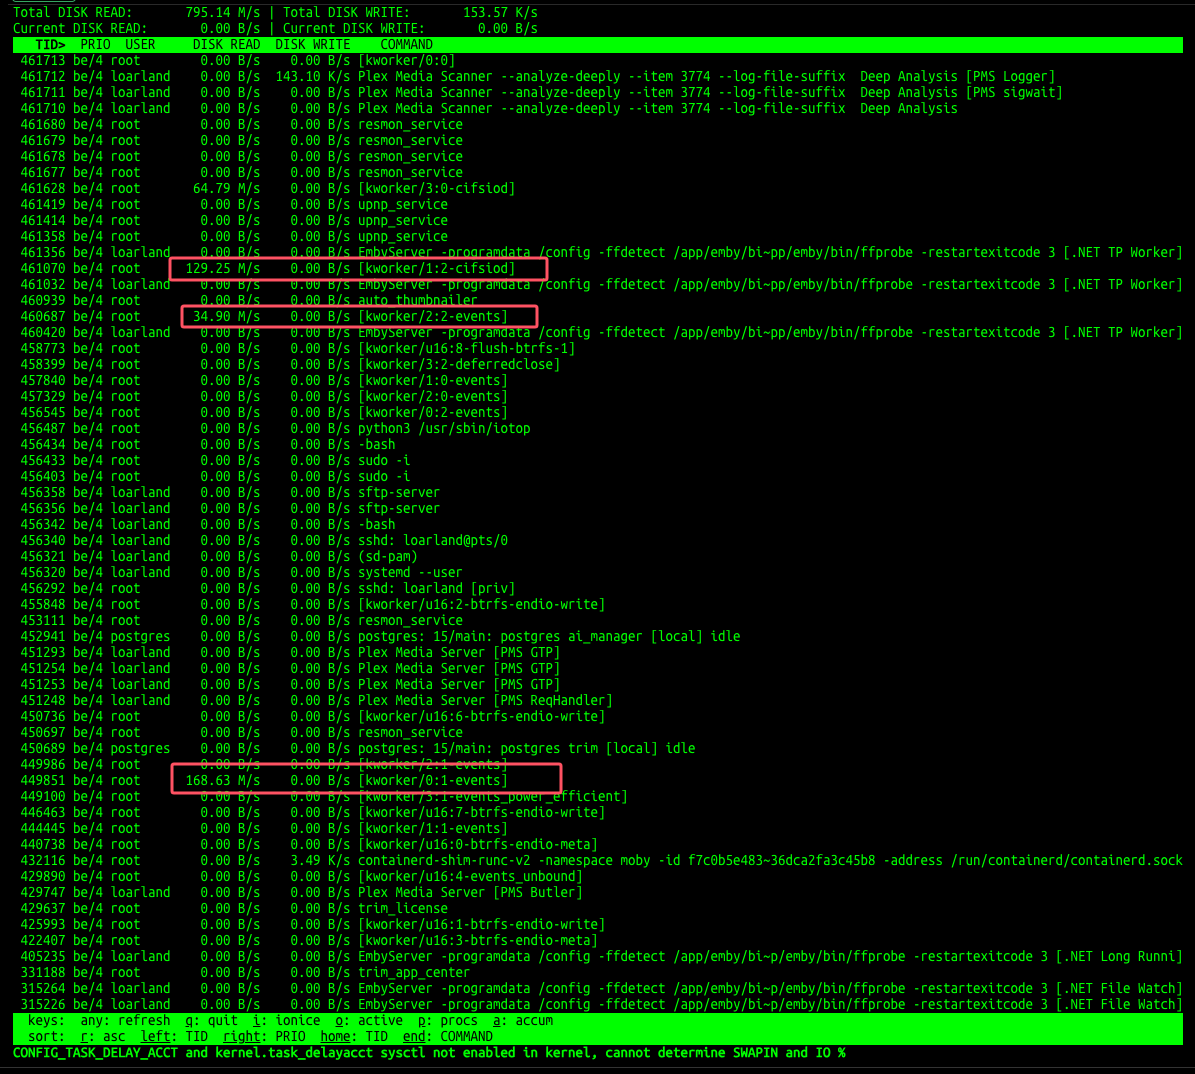Select the Plex Media Scanner PMS sigwait row

tap(598, 93)
